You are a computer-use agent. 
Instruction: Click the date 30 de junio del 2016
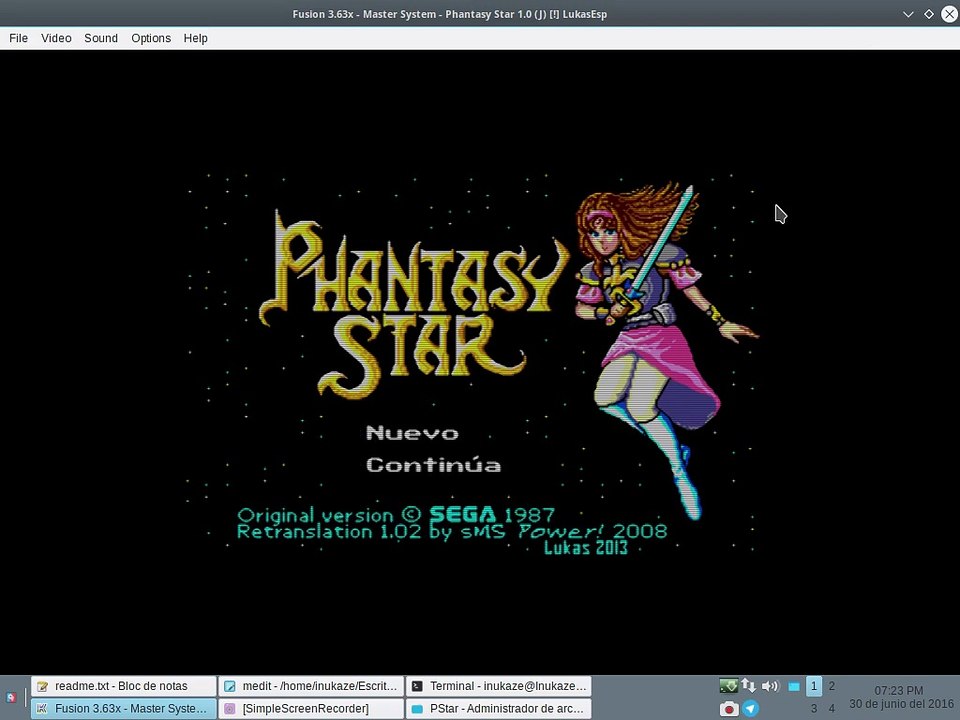coord(901,704)
